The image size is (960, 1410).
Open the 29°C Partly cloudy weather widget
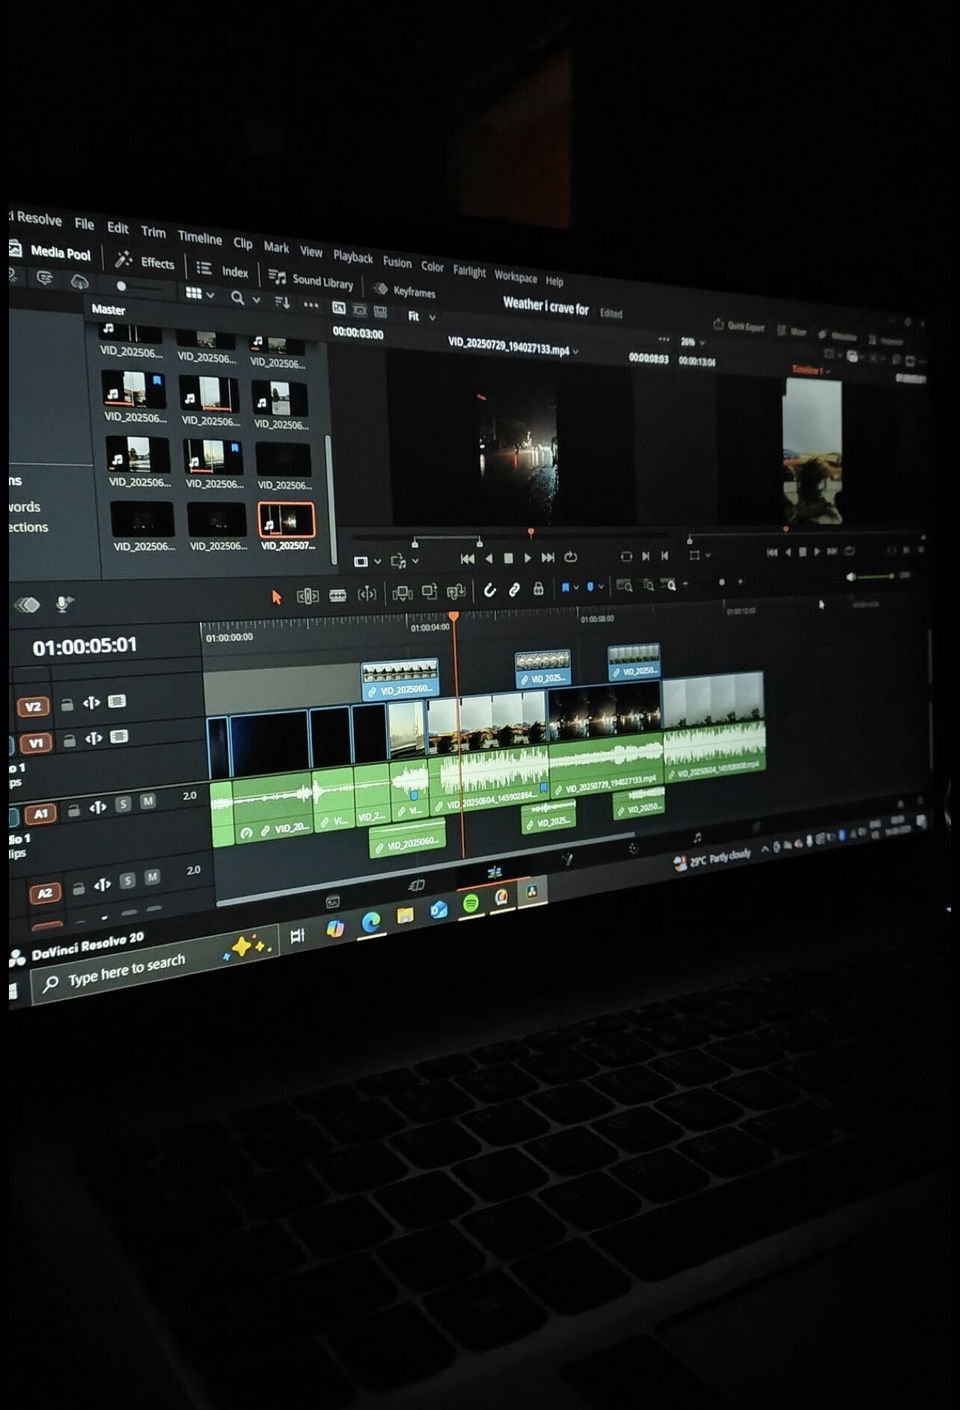click(x=712, y=859)
